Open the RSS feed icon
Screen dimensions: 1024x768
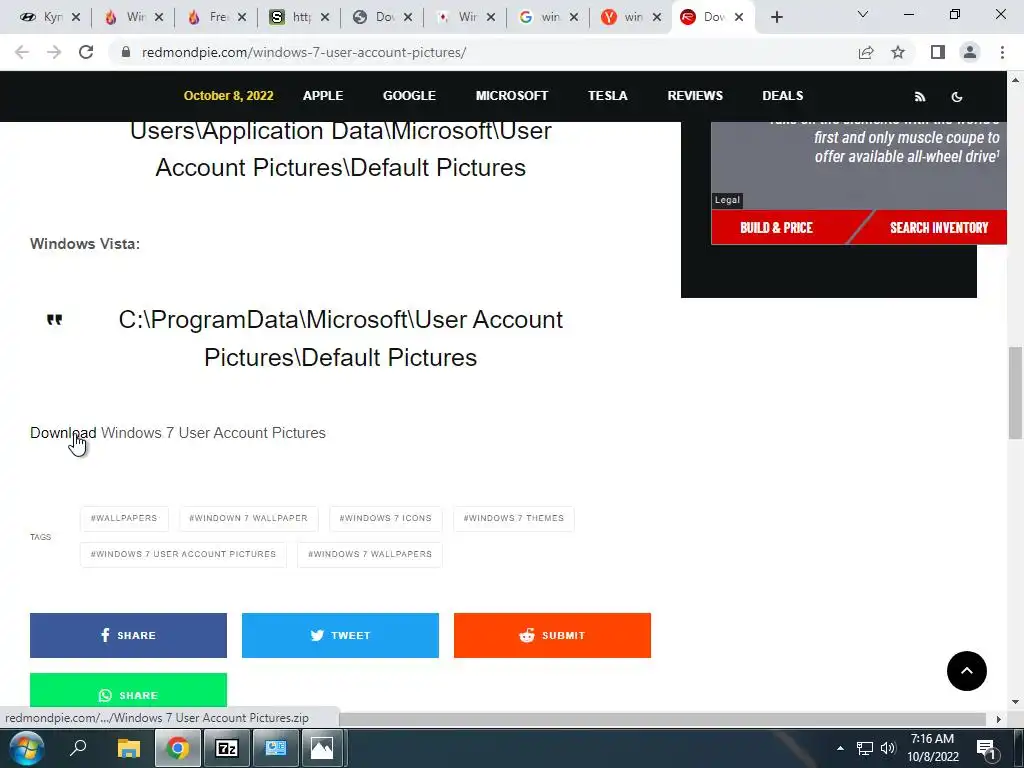pyautogui.click(x=920, y=97)
